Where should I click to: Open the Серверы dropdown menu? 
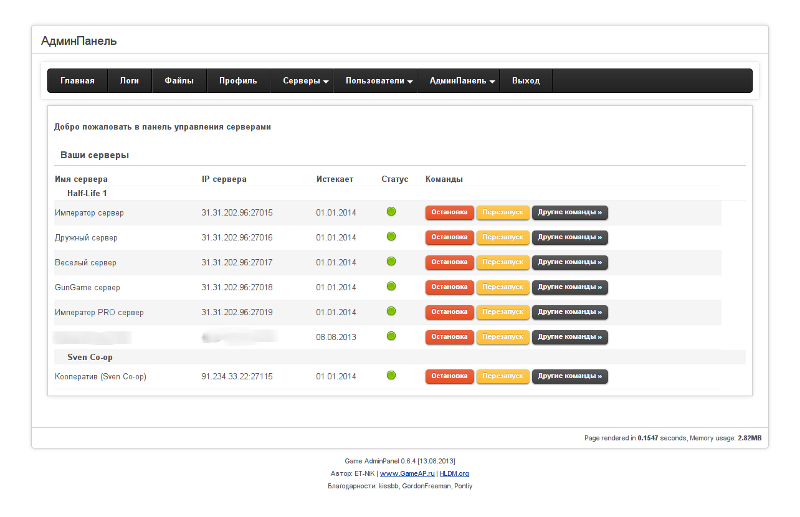coord(305,81)
